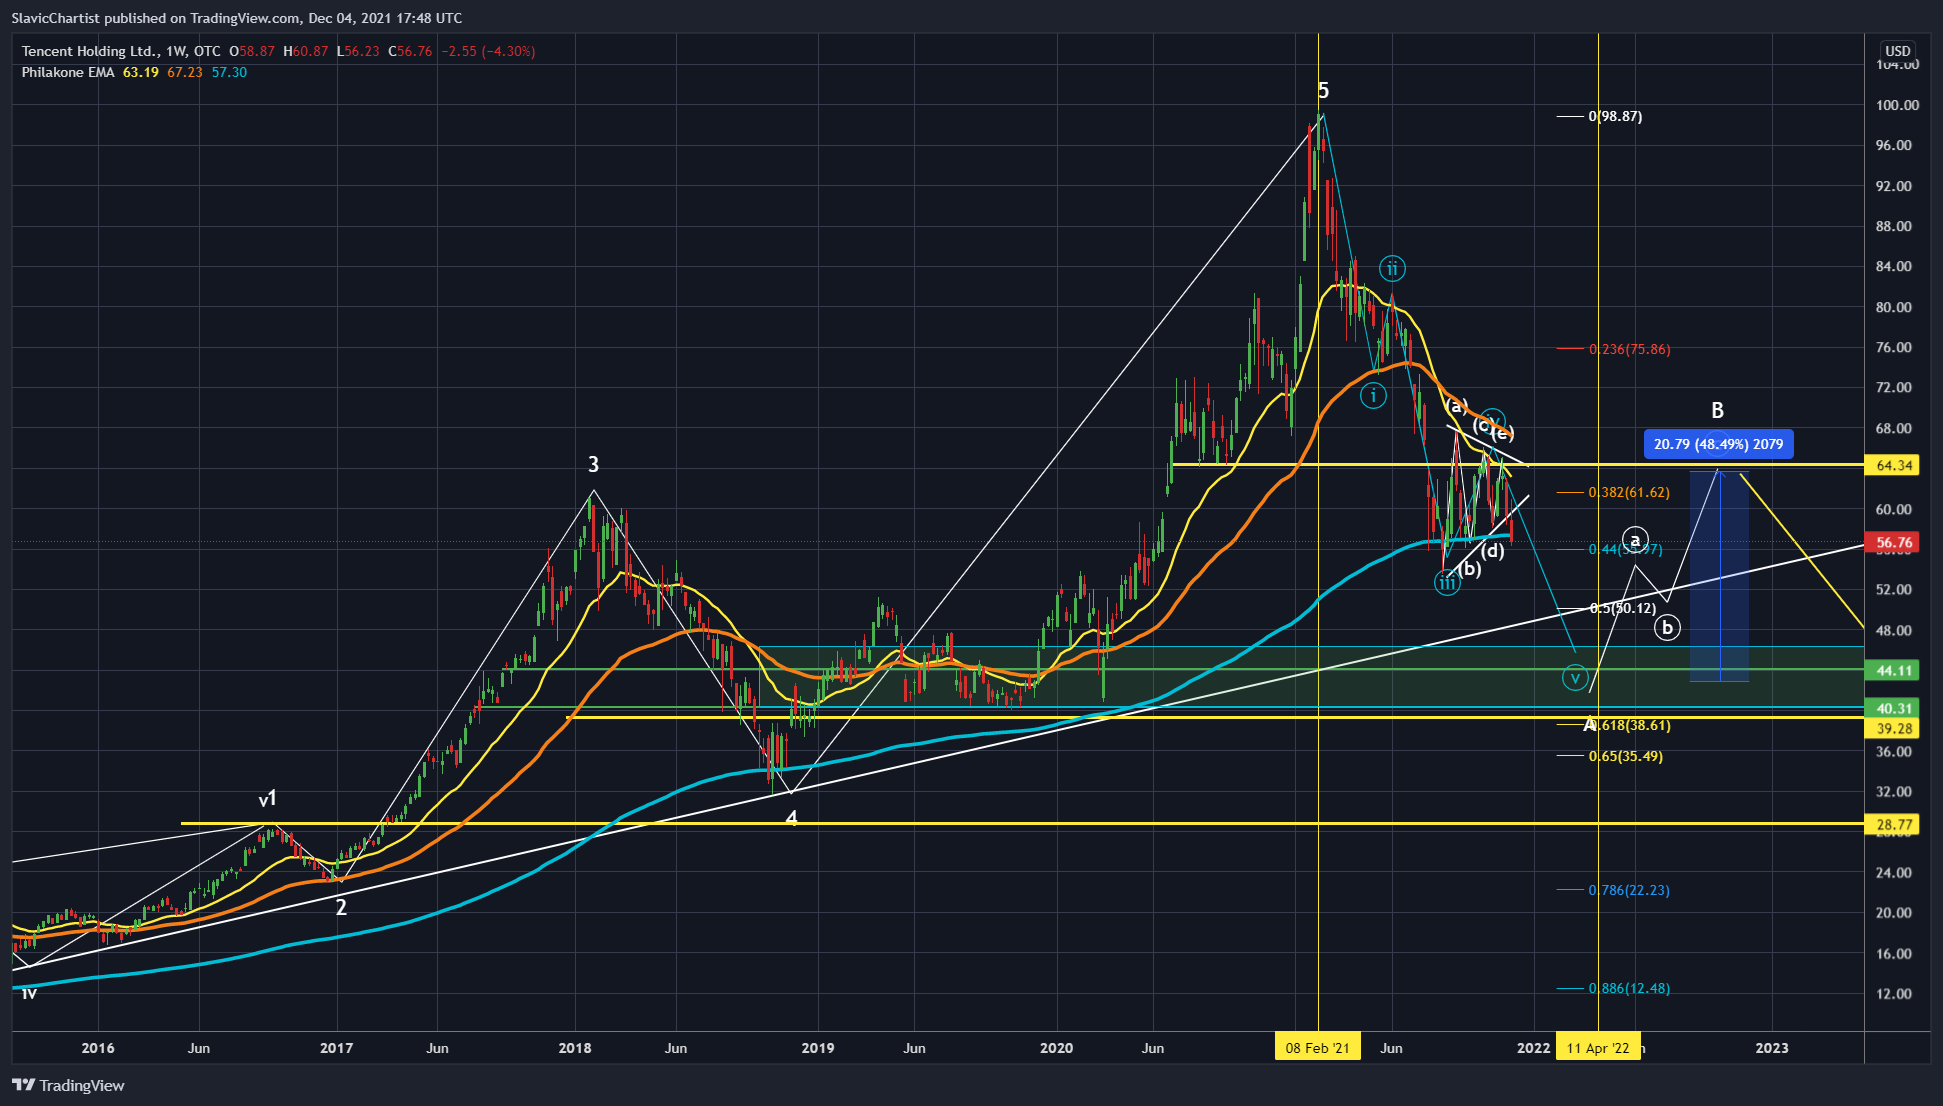Click the 56.76 current price label
The width and height of the screenshot is (1943, 1106).
(x=1894, y=543)
